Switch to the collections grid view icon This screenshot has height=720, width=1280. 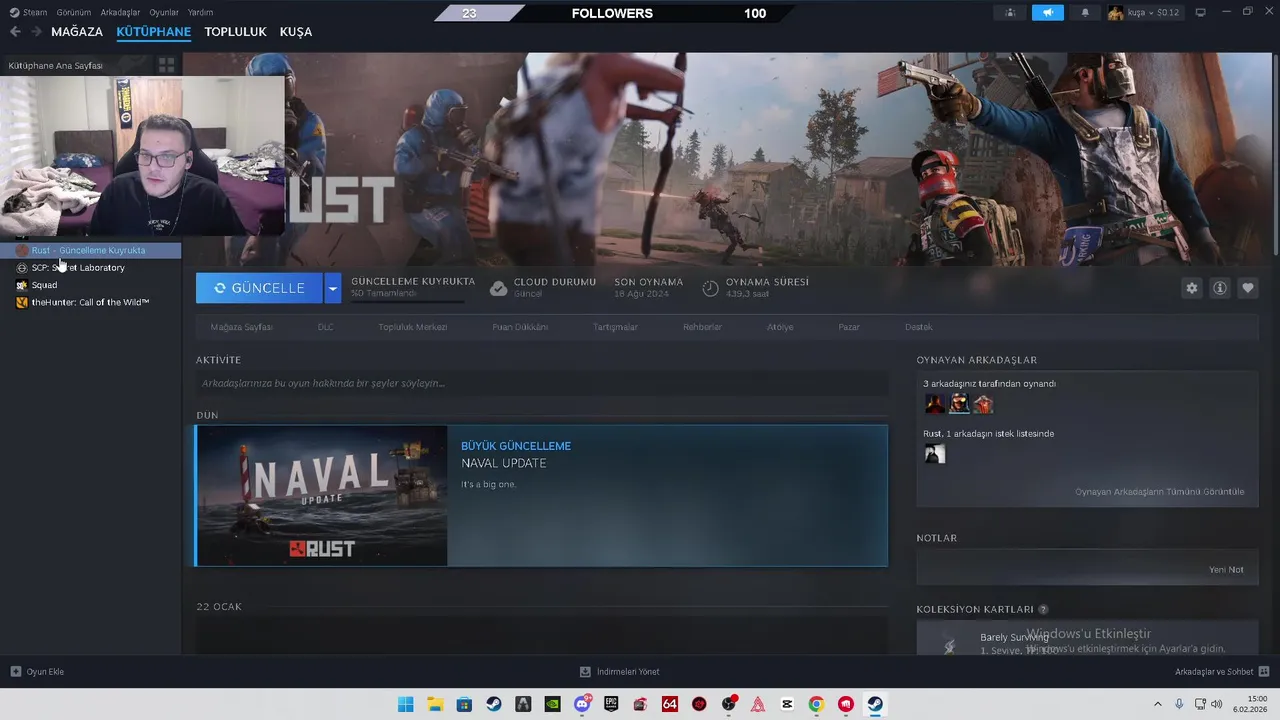(x=167, y=65)
